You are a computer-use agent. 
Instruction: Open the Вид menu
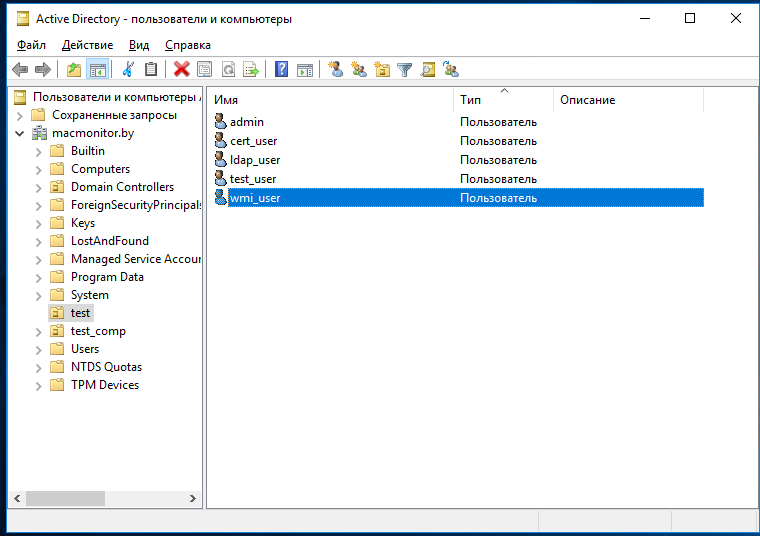139,45
